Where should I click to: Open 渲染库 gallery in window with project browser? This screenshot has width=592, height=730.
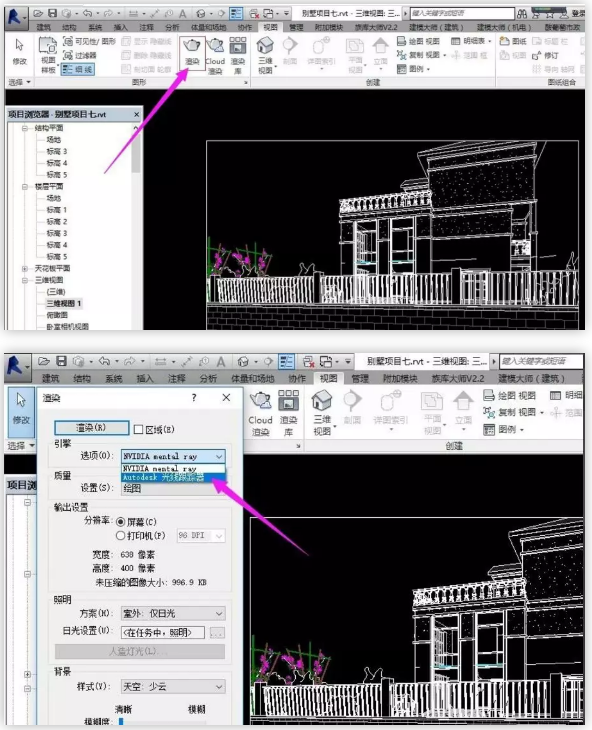[x=238, y=55]
